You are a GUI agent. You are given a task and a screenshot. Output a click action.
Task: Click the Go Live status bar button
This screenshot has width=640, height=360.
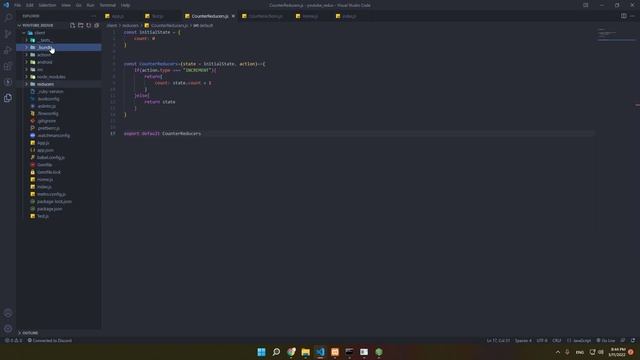606,340
